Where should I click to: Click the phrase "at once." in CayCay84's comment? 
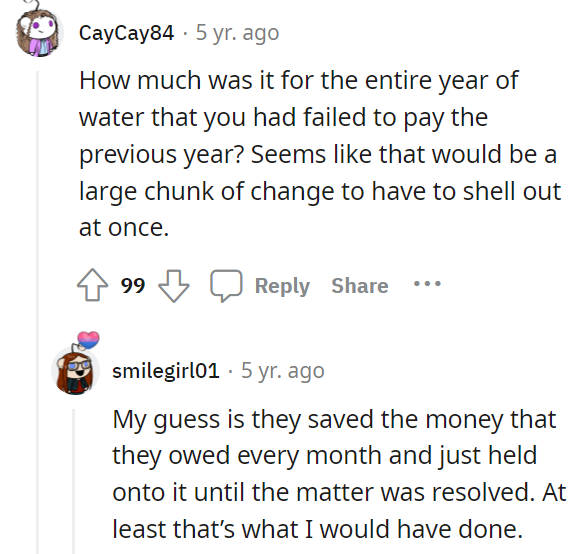pos(124,227)
